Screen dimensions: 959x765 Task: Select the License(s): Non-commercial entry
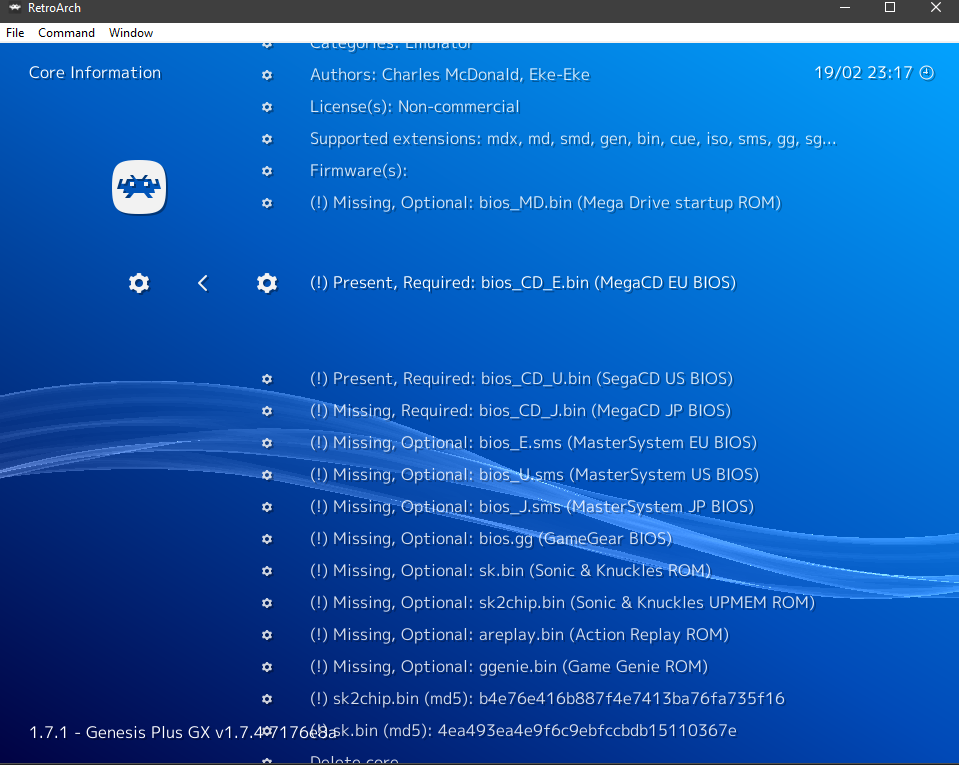[415, 107]
